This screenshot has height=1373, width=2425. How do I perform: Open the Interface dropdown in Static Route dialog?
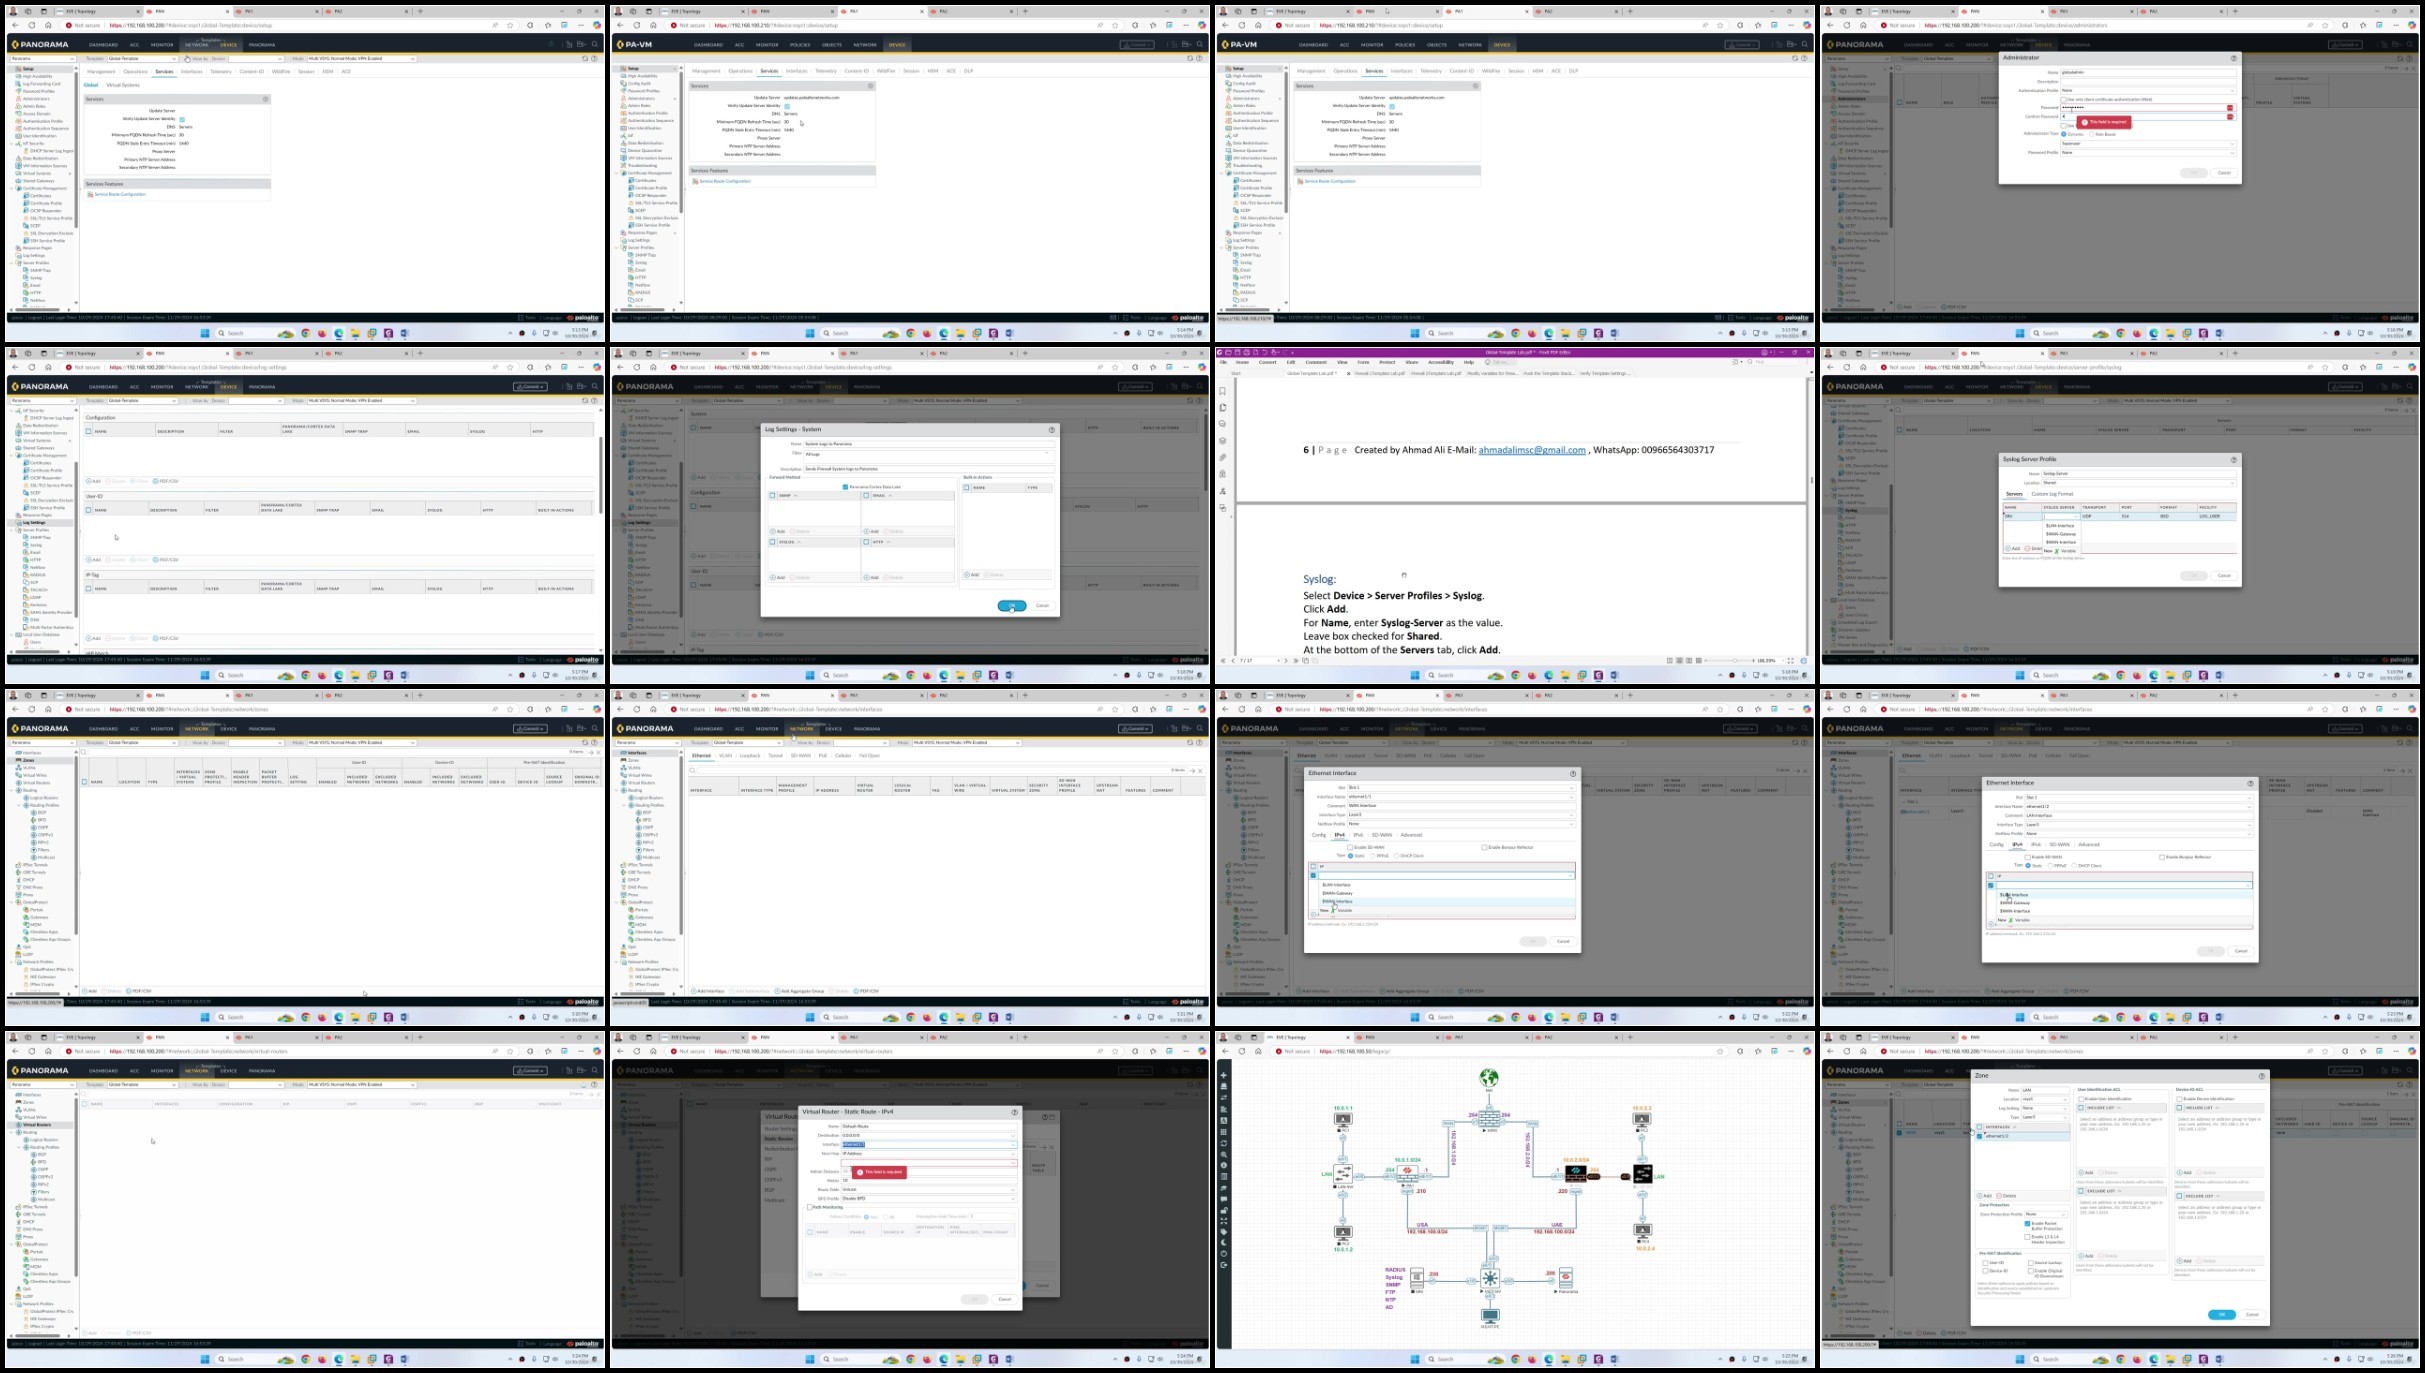(929, 1144)
